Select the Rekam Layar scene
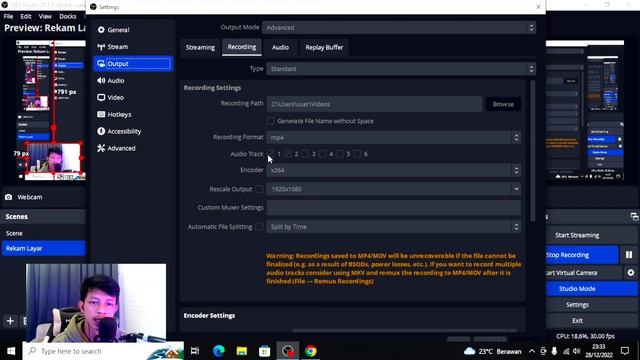Screen dimensions: 640x360 [x=44, y=248]
